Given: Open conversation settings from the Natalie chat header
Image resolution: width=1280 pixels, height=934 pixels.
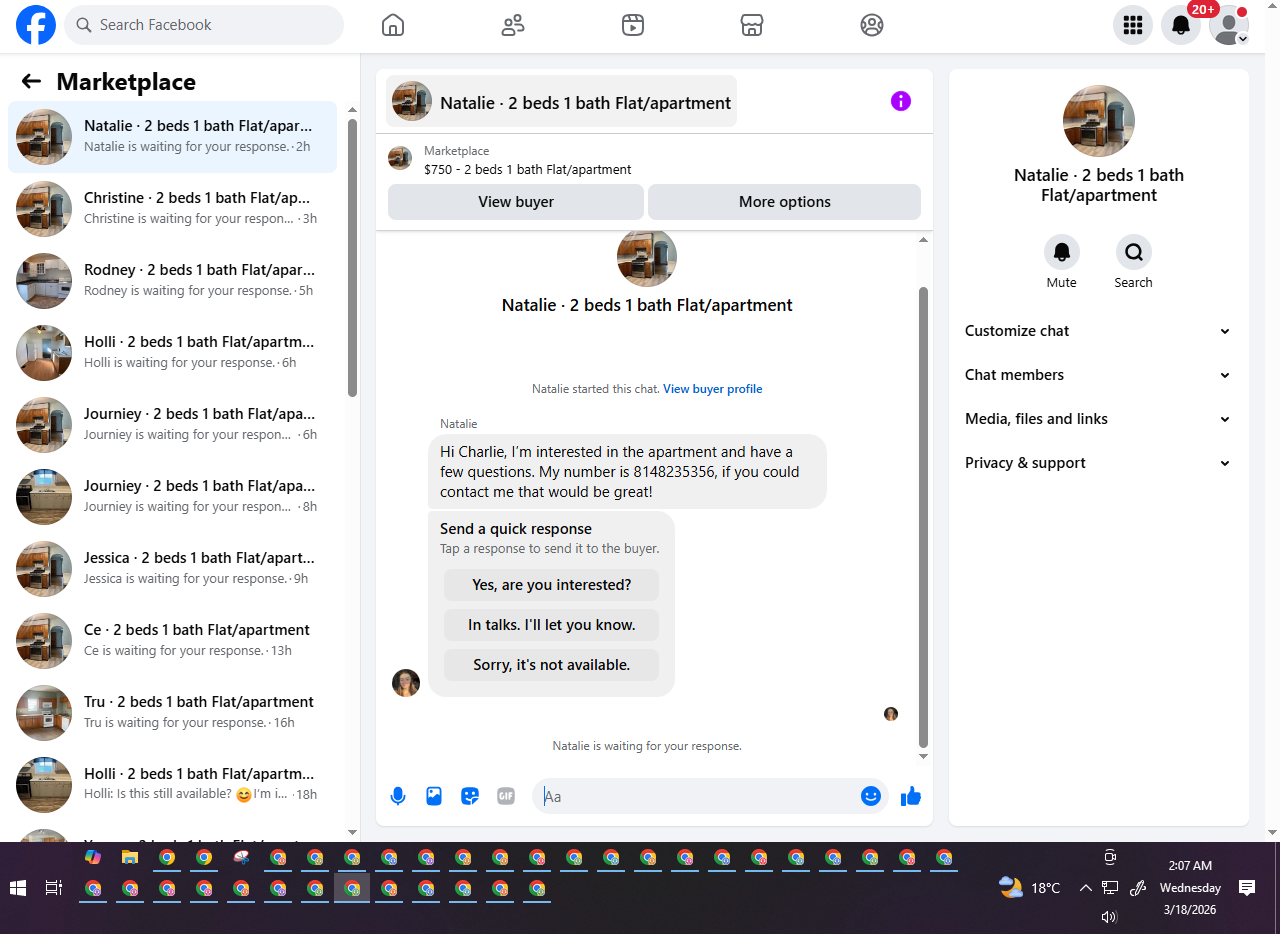Looking at the screenshot, I should [x=561, y=102].
